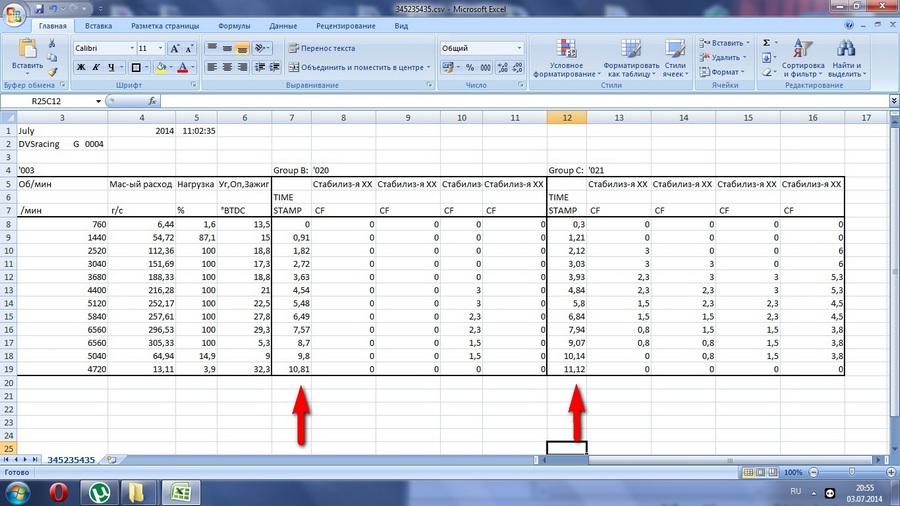900x506 pixels.
Task: Click the percent style icon
Action: pyautogui.click(x=470, y=67)
